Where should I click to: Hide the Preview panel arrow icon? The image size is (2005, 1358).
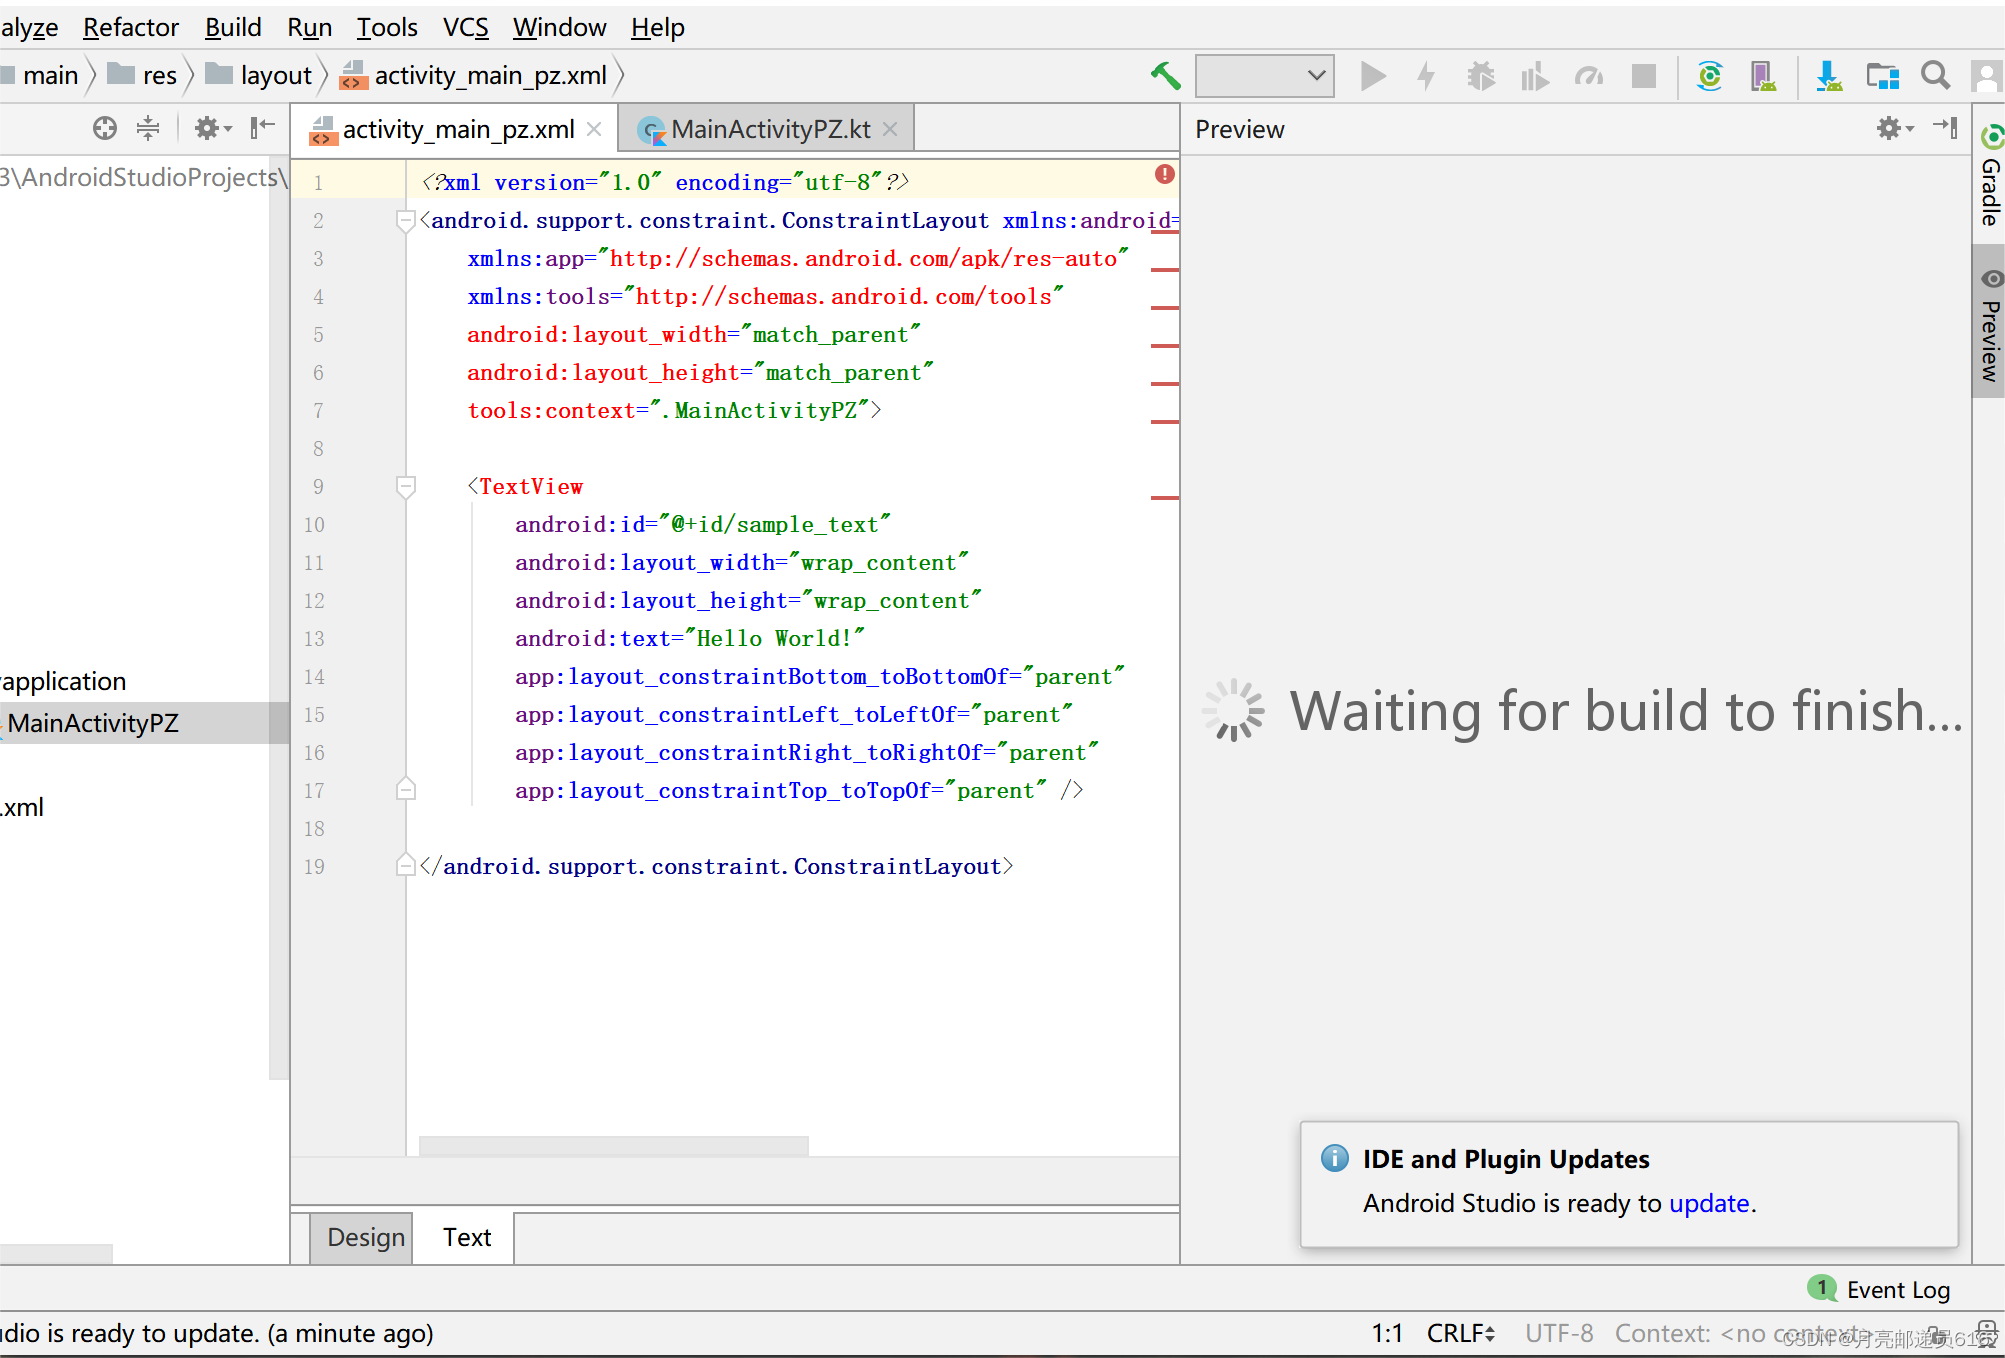(1945, 128)
